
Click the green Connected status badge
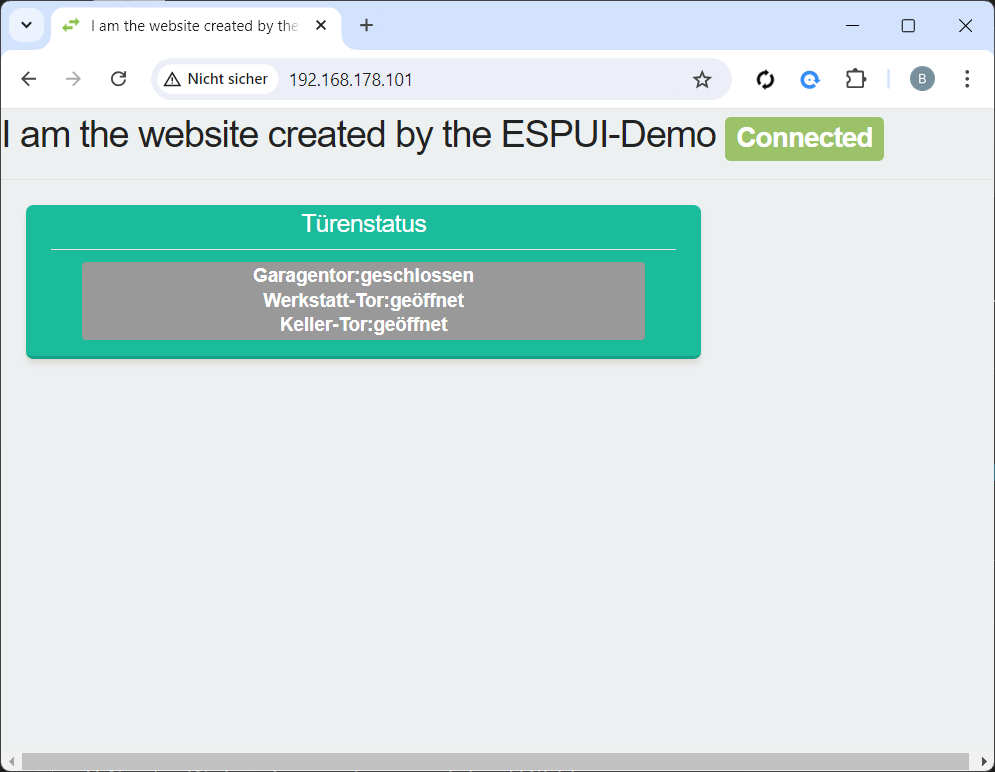tap(804, 138)
